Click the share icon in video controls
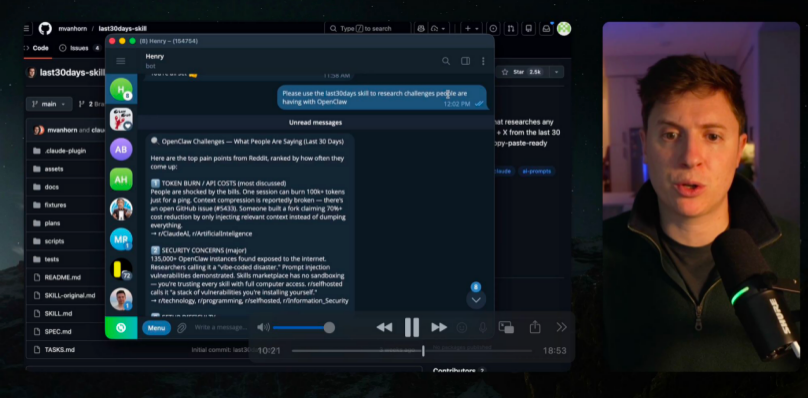Image resolution: width=808 pixels, height=398 pixels. pyautogui.click(x=535, y=327)
